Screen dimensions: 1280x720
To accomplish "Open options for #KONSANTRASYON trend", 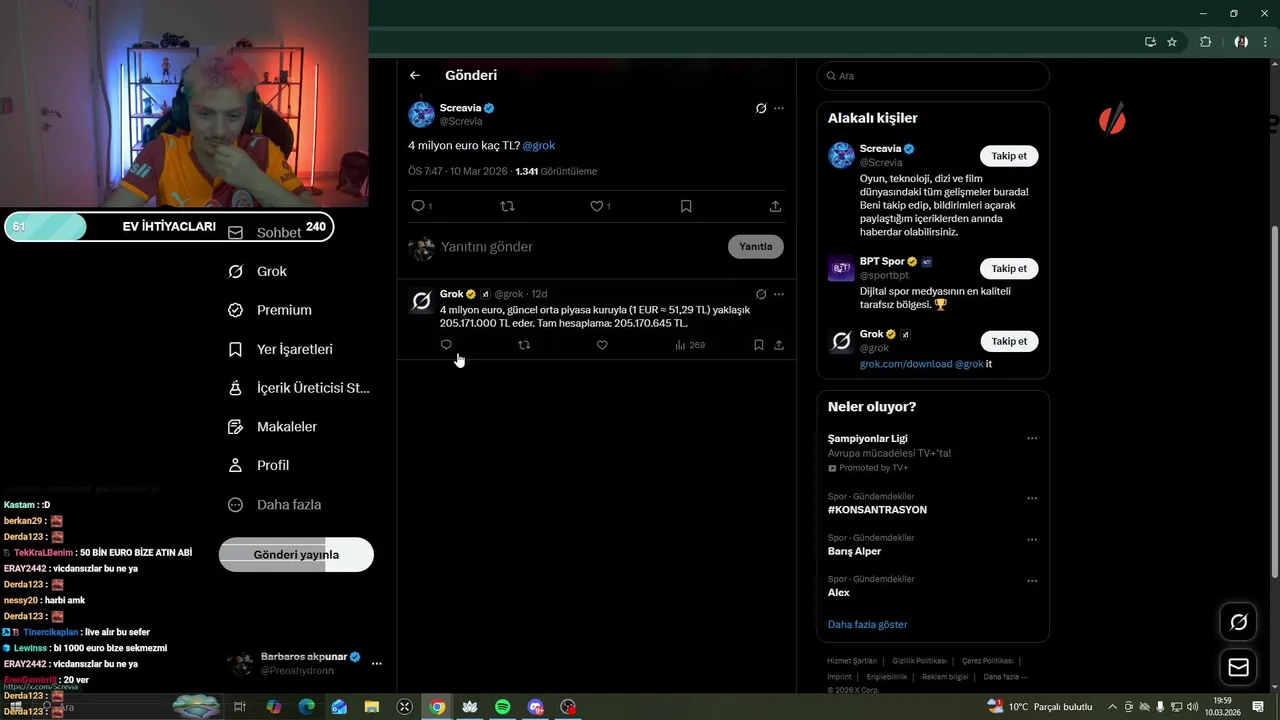I will tap(1032, 498).
